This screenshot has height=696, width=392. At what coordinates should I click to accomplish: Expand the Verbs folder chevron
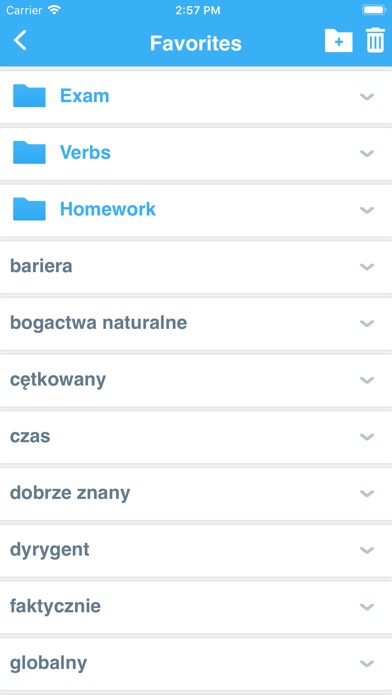[367, 153]
